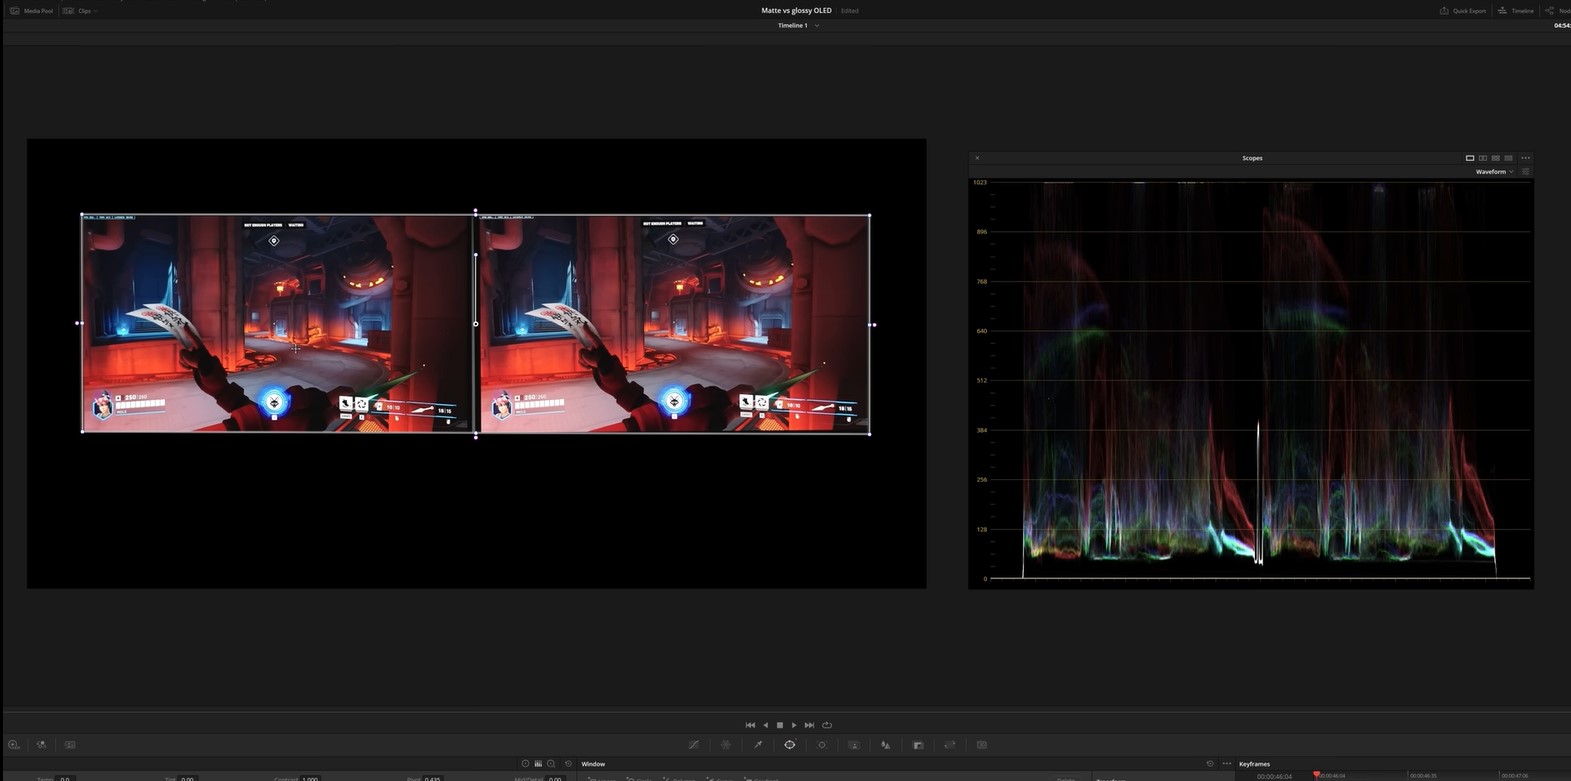Jump to the last frame

[x=810, y=725]
